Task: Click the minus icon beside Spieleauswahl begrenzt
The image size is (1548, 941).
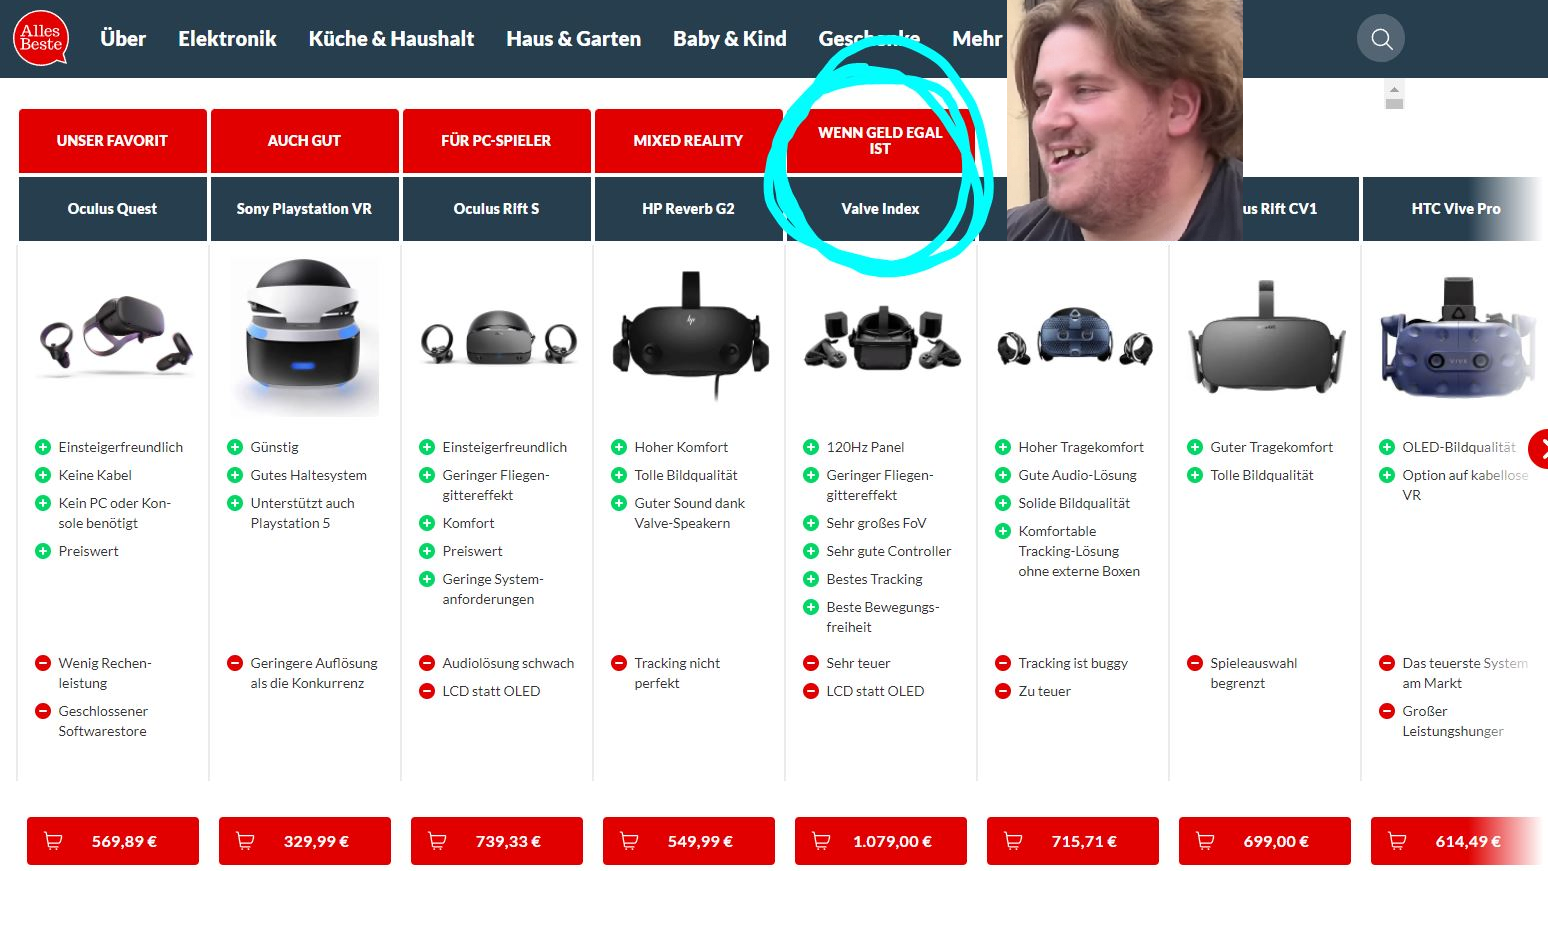Action: tap(1195, 663)
